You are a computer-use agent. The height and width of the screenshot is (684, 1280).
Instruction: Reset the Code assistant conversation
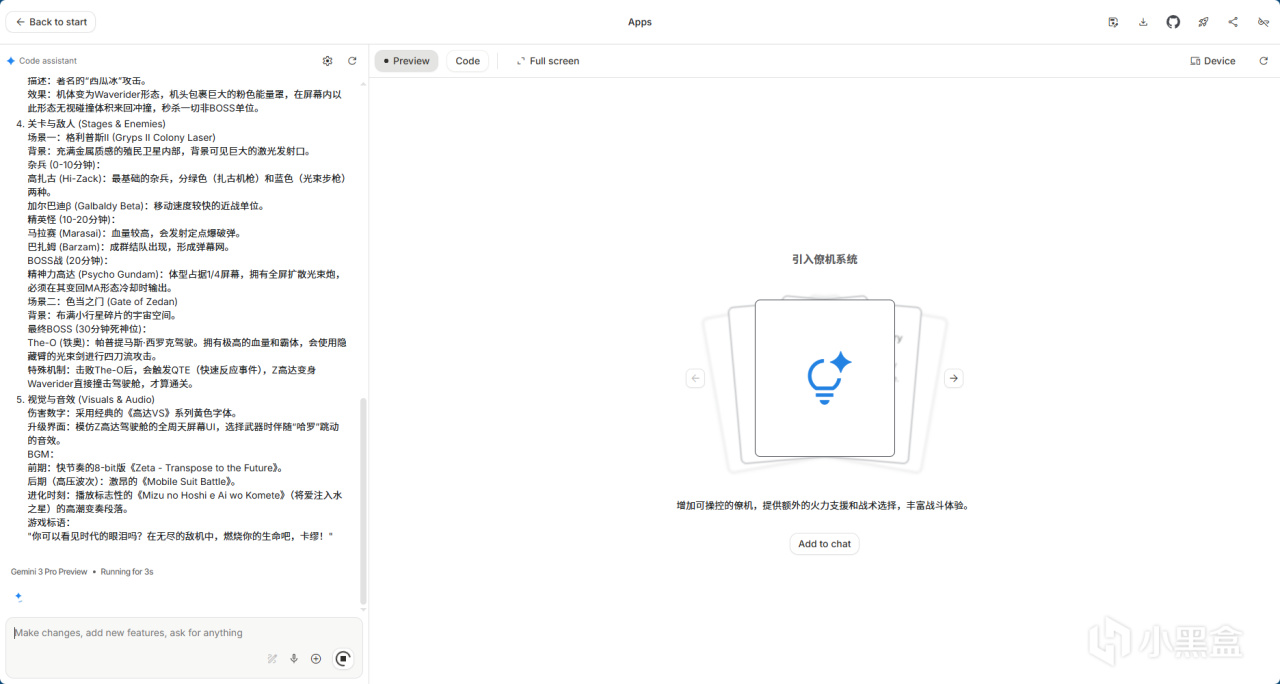(x=352, y=61)
